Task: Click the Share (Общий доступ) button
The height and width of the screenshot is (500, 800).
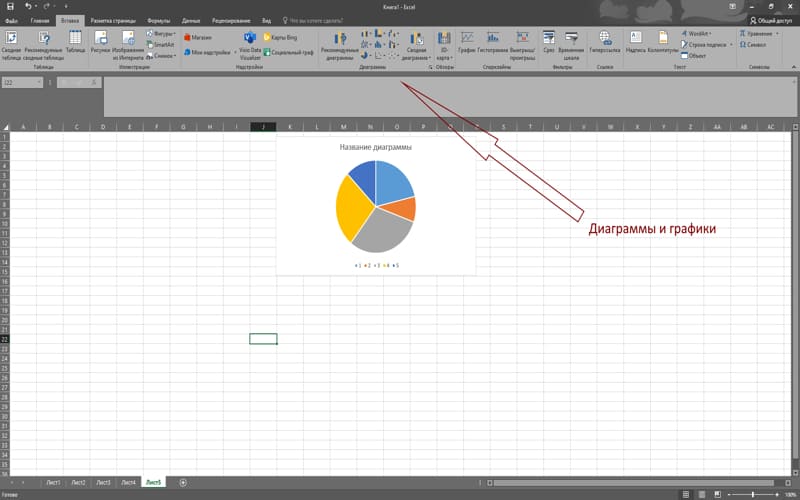Action: (770, 21)
